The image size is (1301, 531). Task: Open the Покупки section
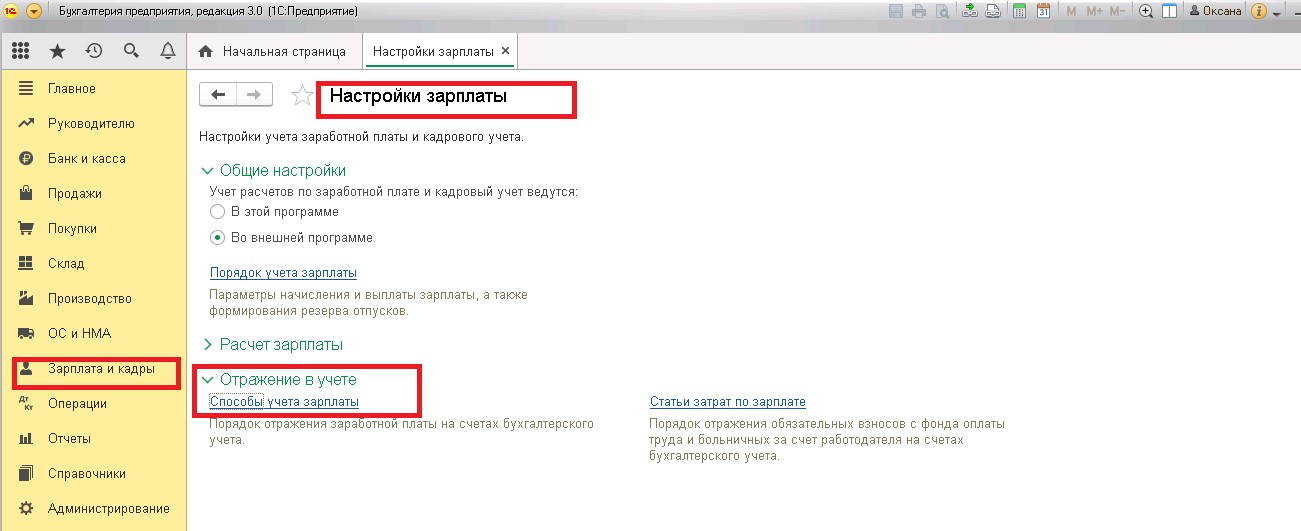coord(93,229)
